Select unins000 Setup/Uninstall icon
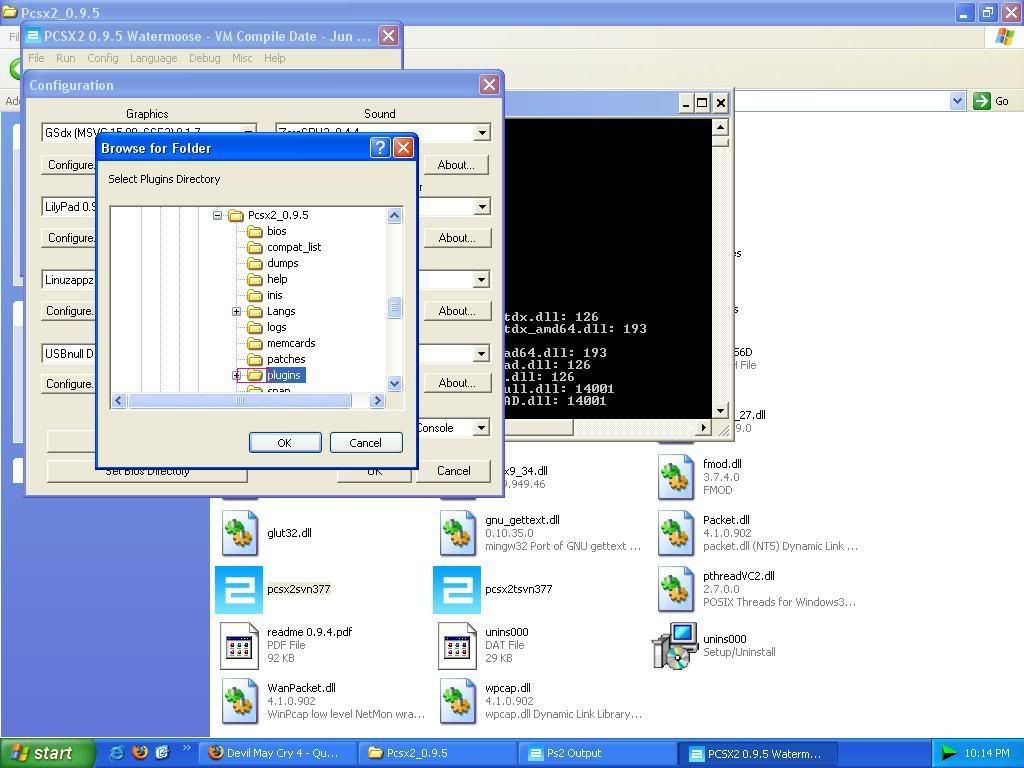 675,646
